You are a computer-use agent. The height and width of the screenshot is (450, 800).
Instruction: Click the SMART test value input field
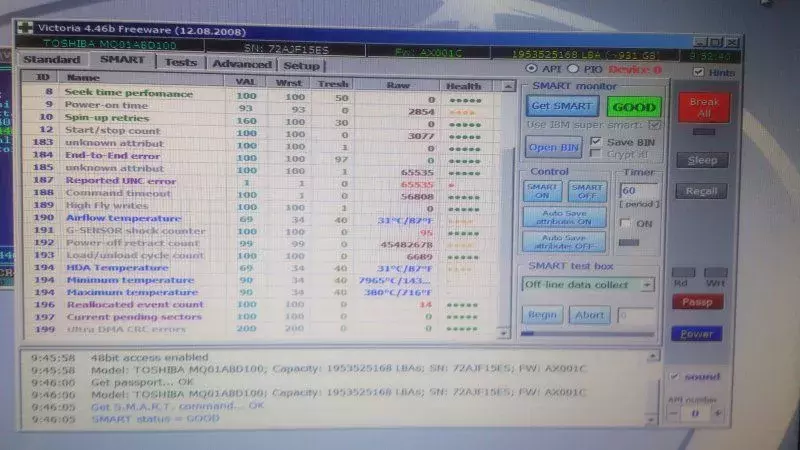(635, 316)
